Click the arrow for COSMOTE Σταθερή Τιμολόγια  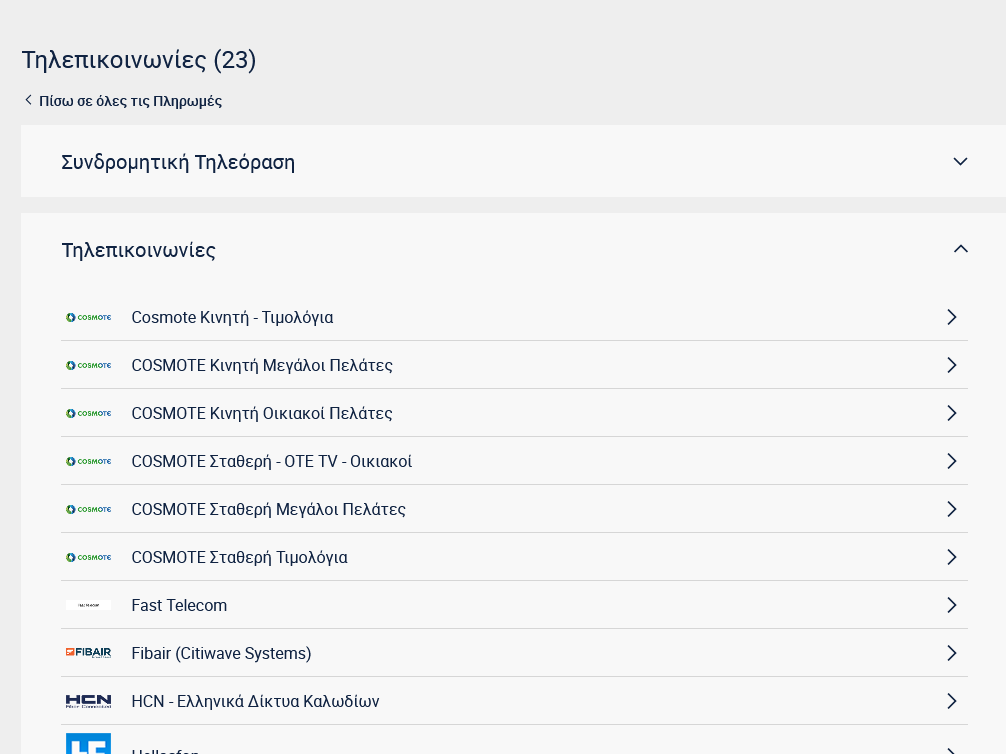(x=952, y=557)
